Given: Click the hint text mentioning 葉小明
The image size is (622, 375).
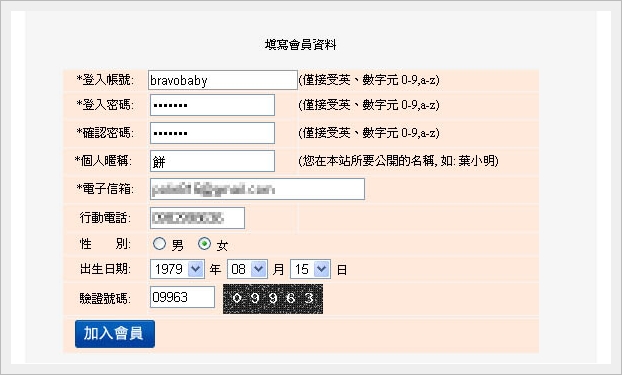Looking at the screenshot, I should coord(398,161).
